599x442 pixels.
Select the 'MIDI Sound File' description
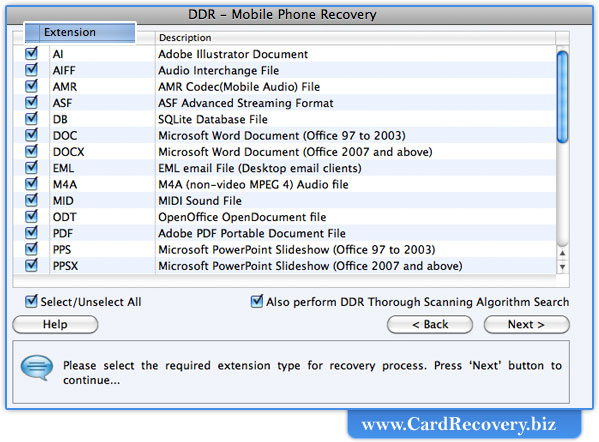200,201
